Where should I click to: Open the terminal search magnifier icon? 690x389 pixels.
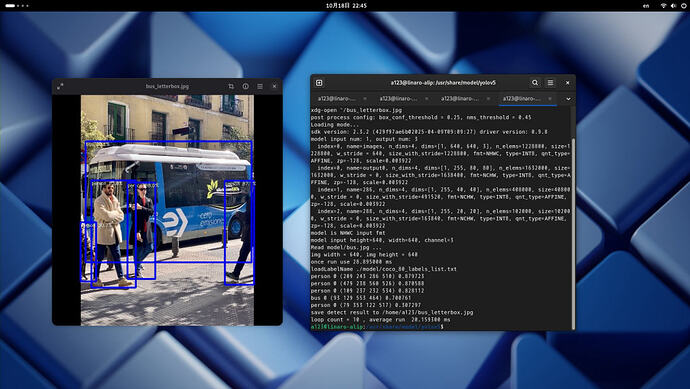[x=535, y=83]
